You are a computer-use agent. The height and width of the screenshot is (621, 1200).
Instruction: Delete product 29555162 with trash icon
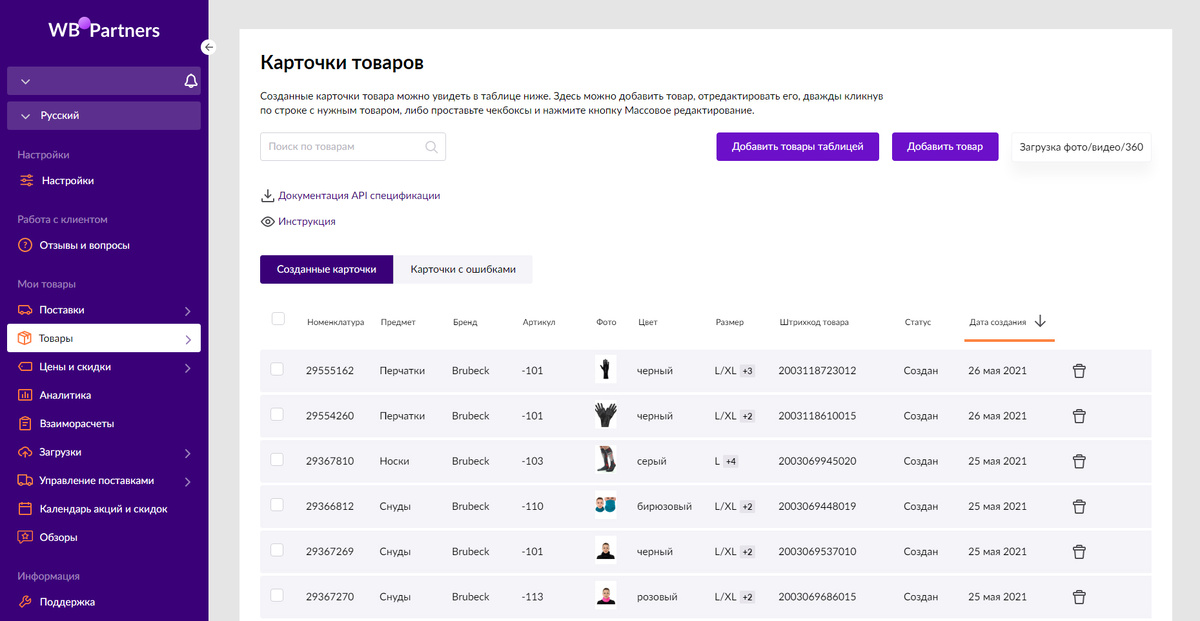click(1079, 371)
